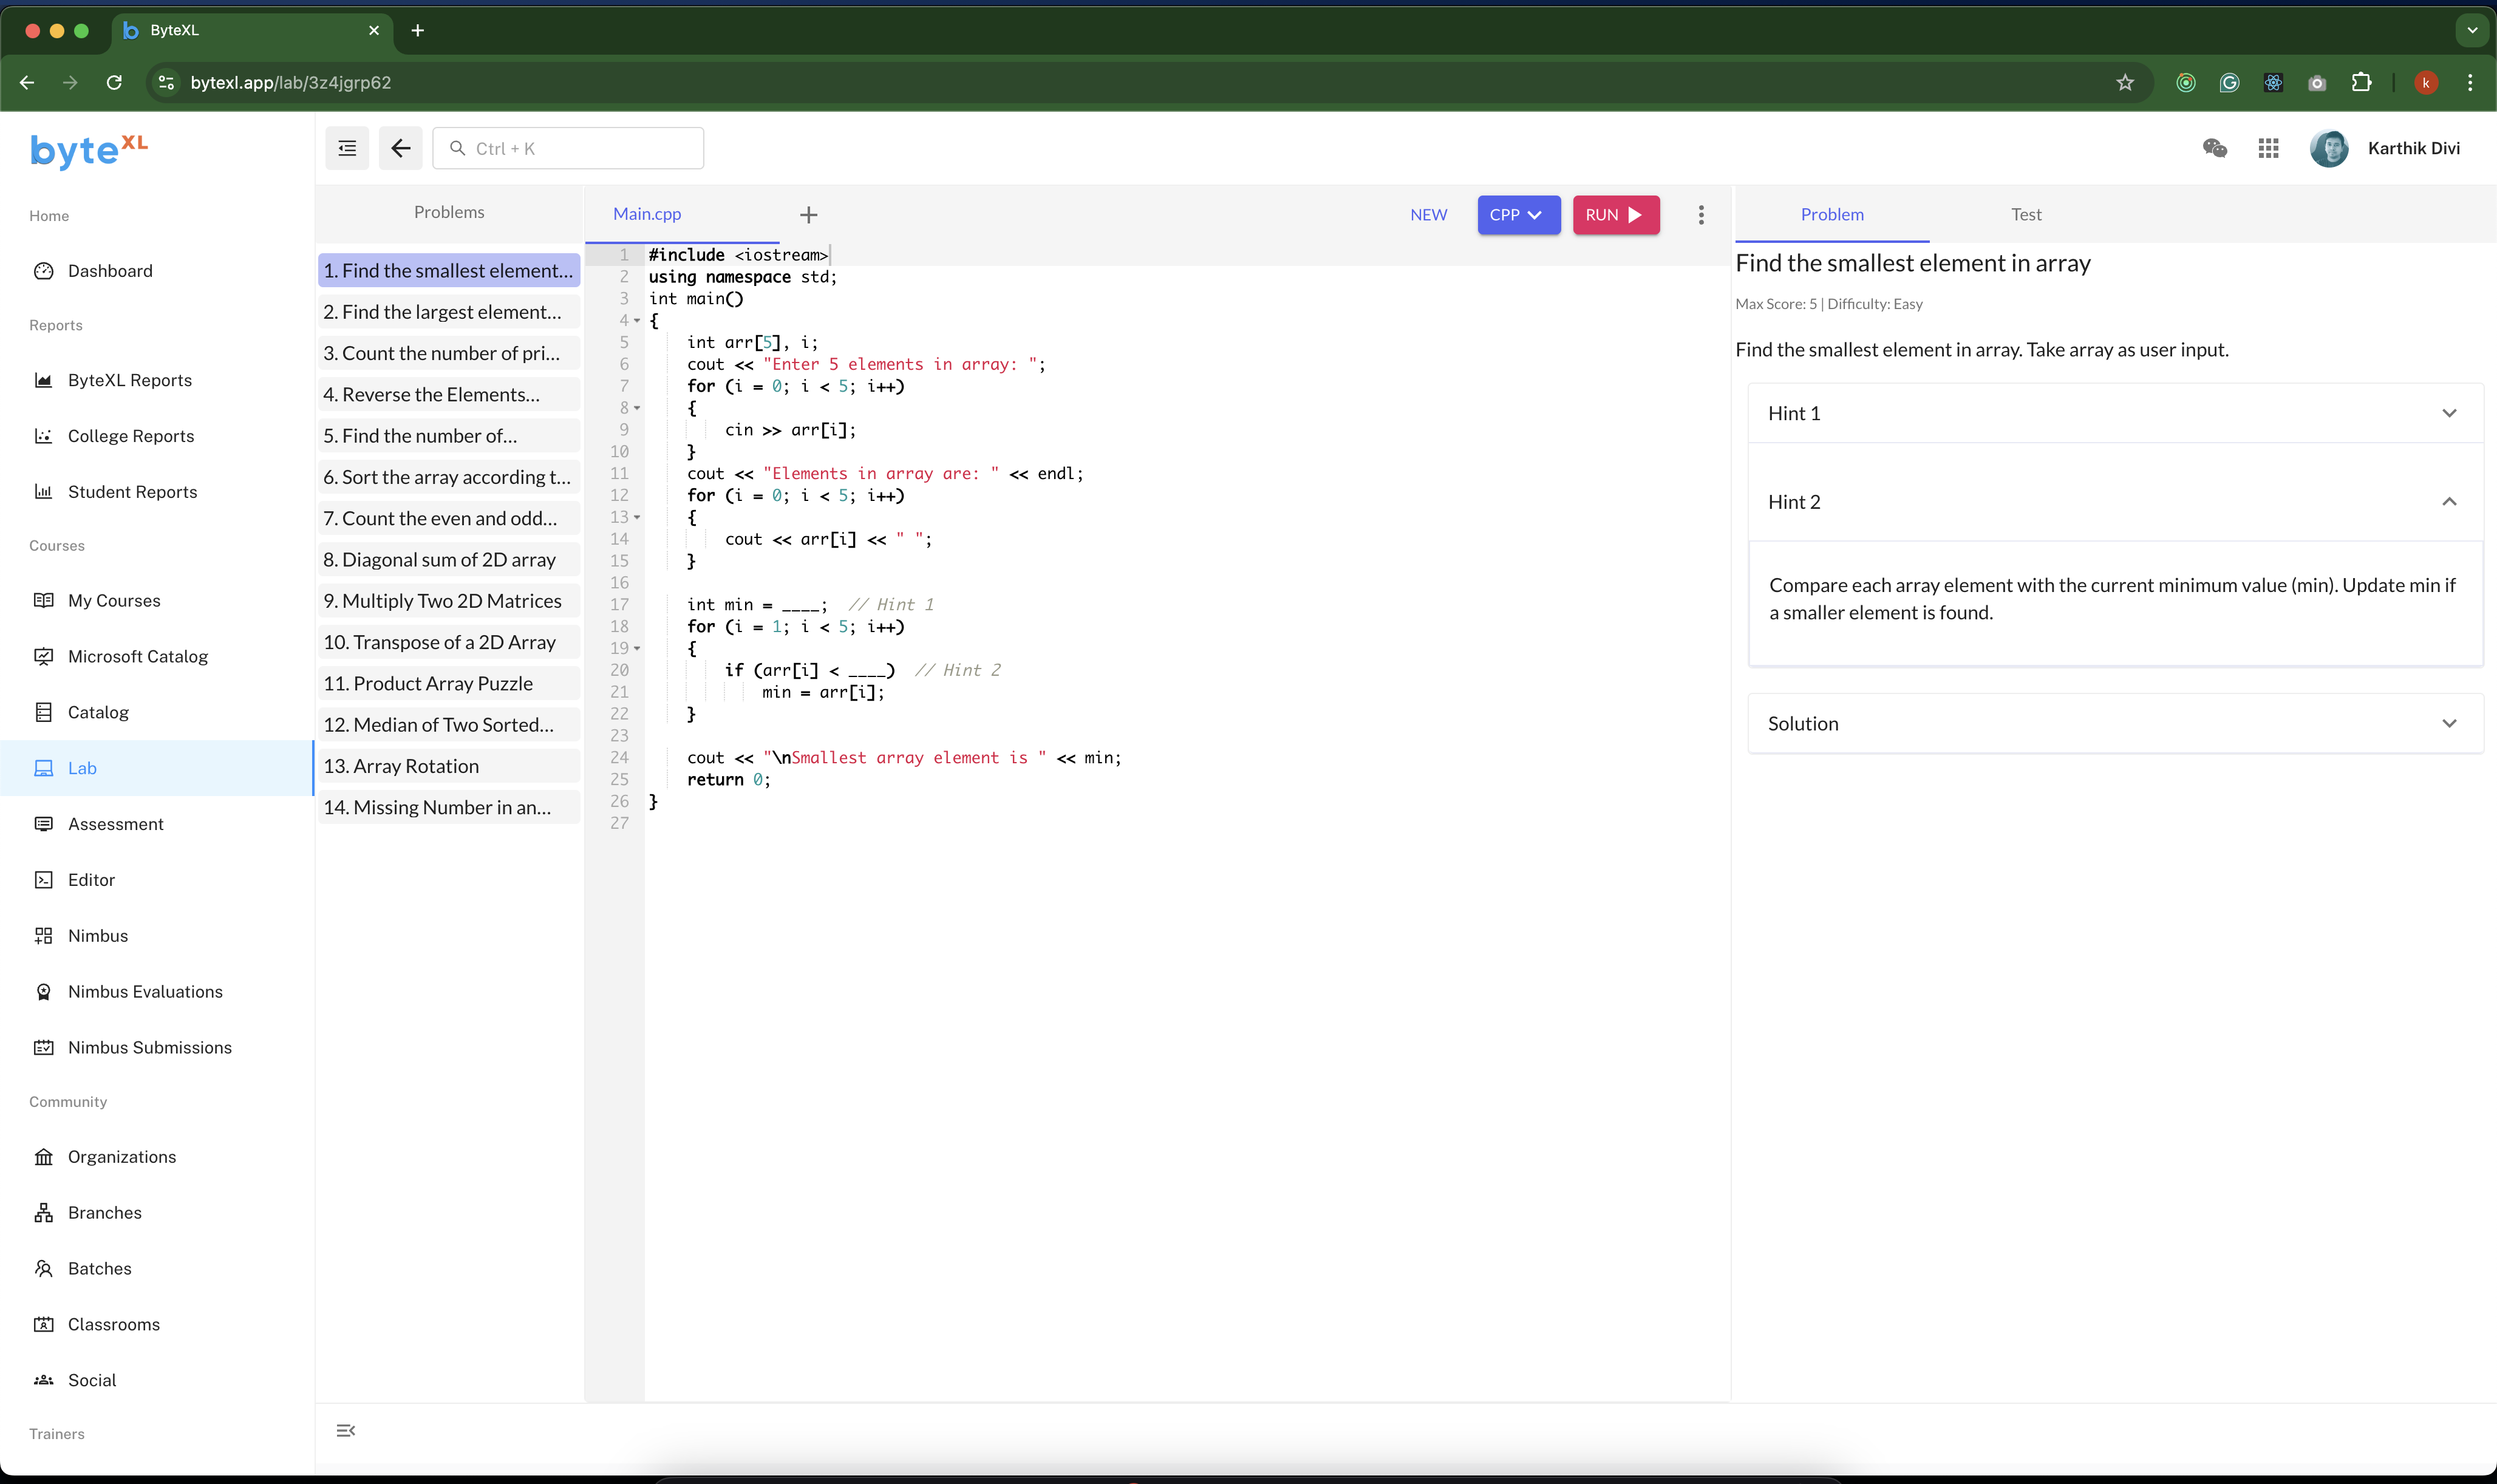Image resolution: width=2497 pixels, height=1484 pixels.
Task: Collapse the sidebar using the indent icon
Action: pos(347,147)
